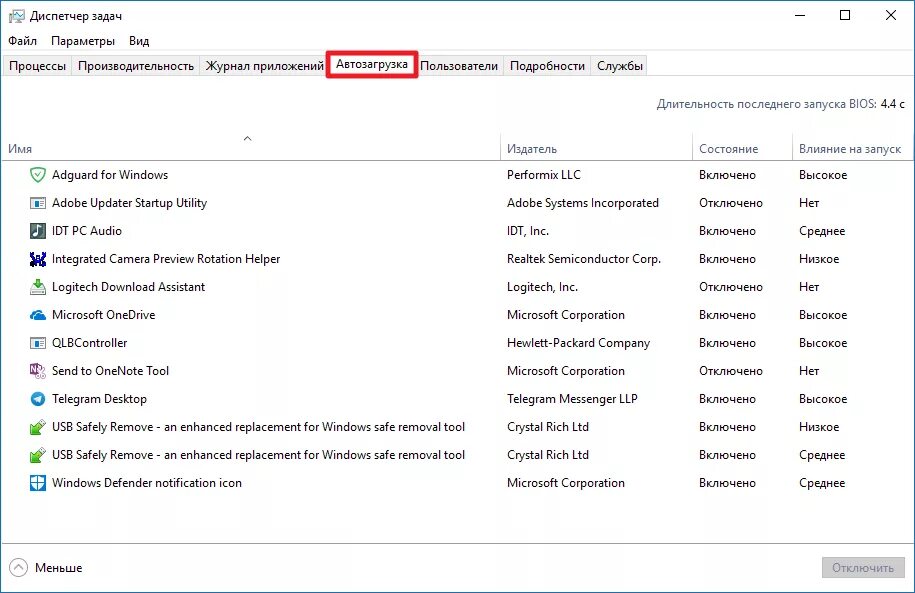Select Adobe Updater Startup Utility entry

pos(130,203)
